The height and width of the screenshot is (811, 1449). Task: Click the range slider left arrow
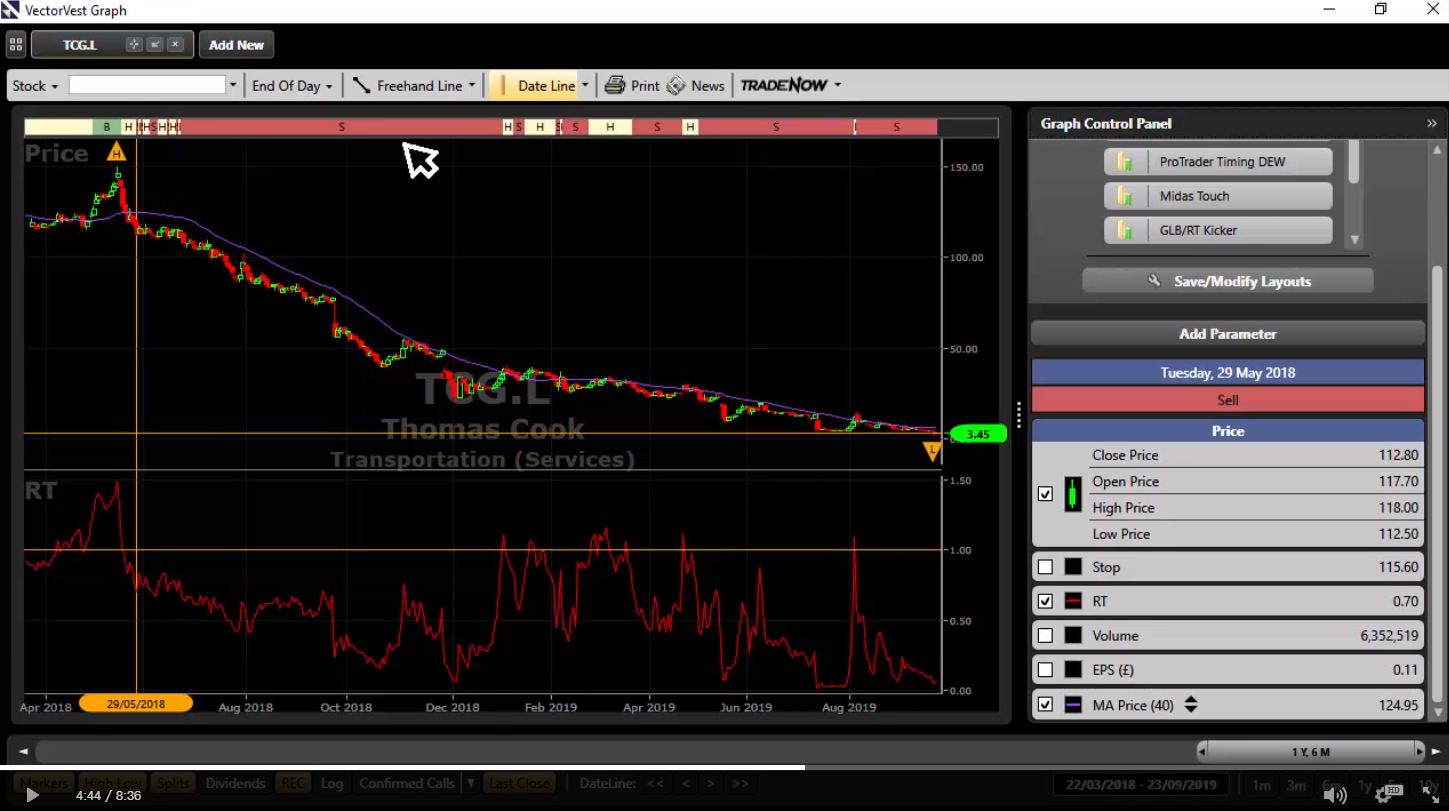tap(1203, 751)
